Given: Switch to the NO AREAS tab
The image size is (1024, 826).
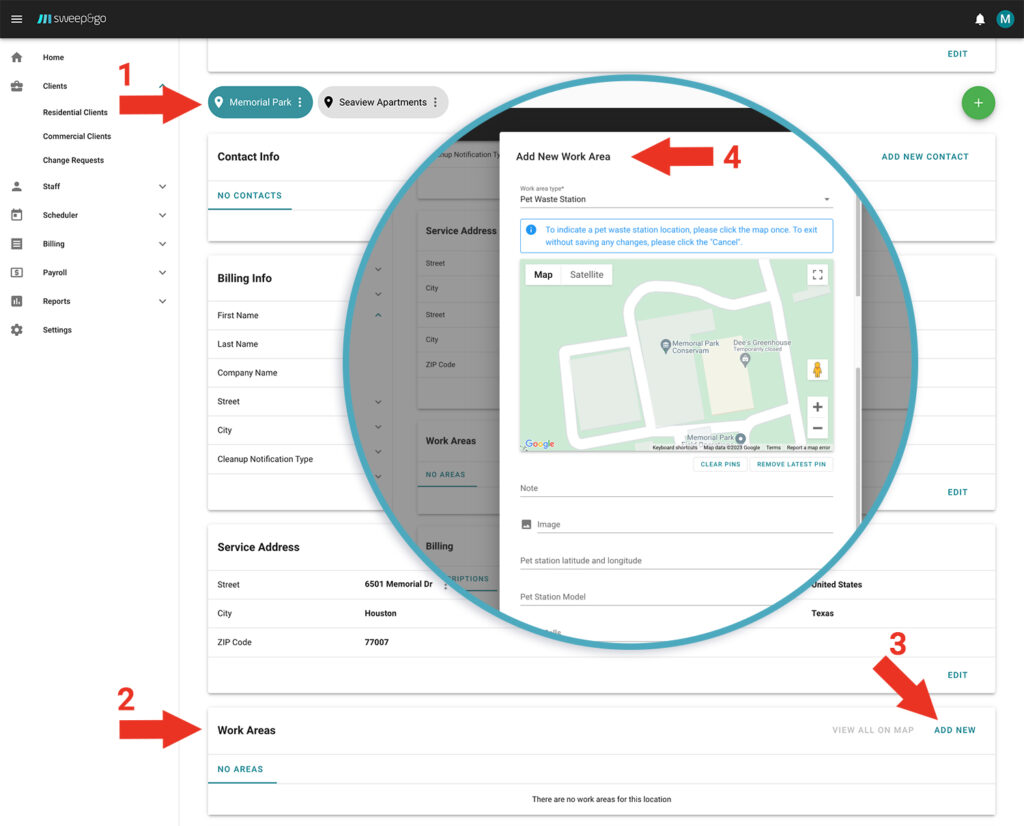Looking at the screenshot, I should (241, 769).
